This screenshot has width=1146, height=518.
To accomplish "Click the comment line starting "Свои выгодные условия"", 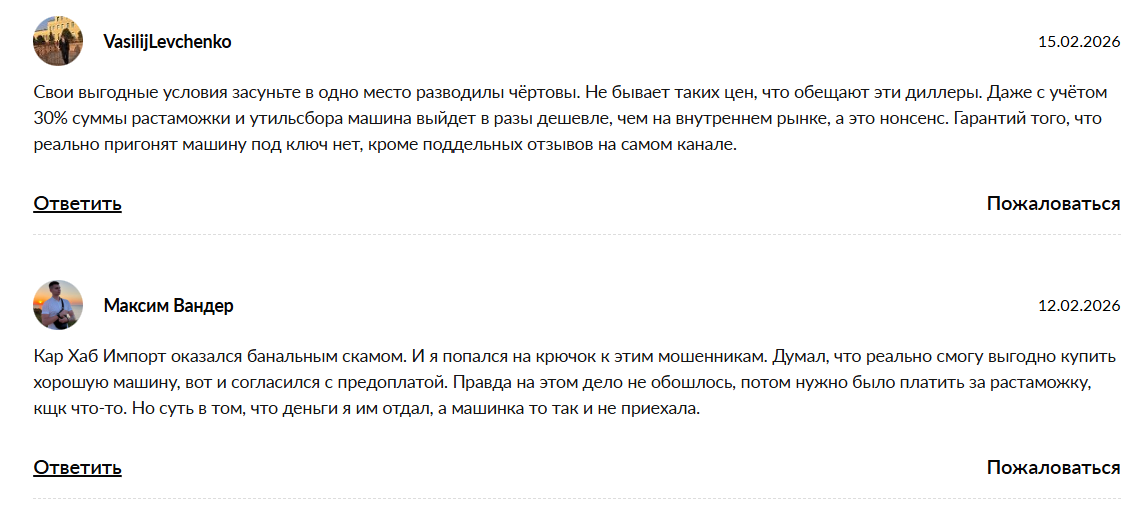I will point(300,93).
